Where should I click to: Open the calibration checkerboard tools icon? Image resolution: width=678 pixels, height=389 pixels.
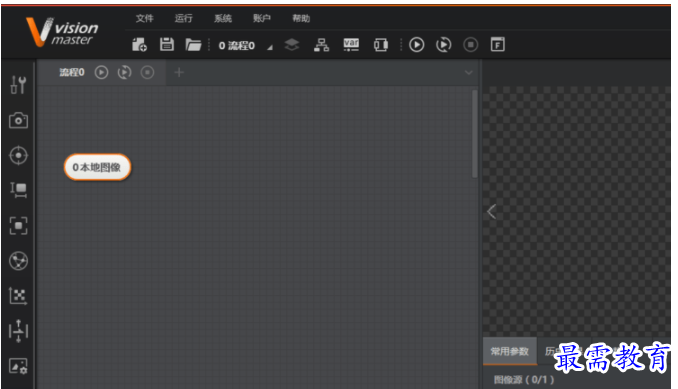tap(18, 296)
